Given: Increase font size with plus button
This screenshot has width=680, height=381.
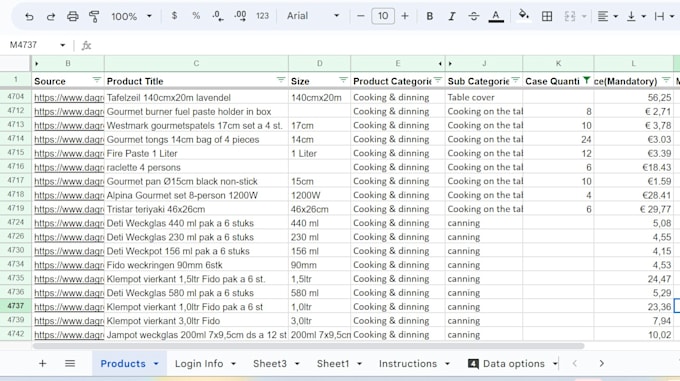Looking at the screenshot, I should click(405, 16).
